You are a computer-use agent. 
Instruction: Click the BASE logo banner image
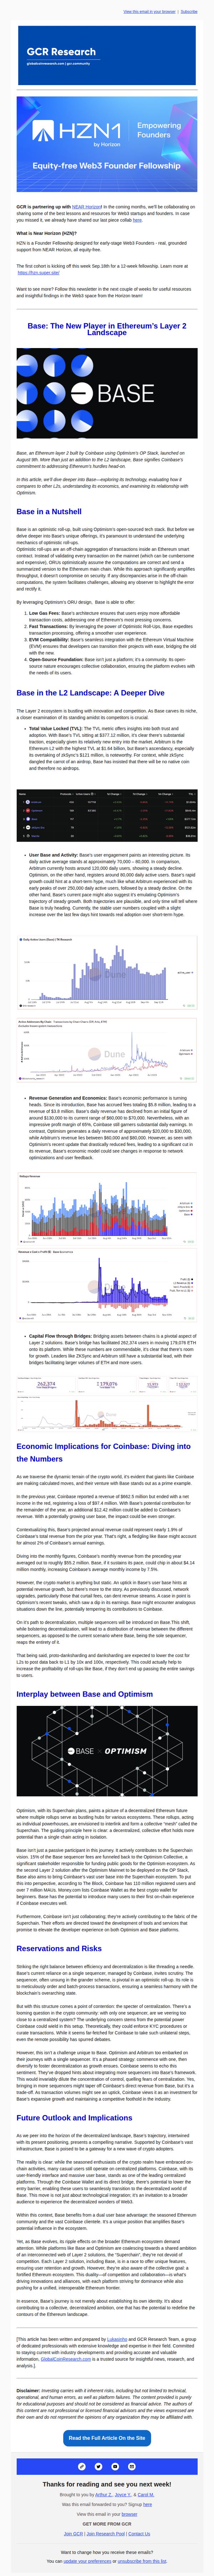click(107, 393)
